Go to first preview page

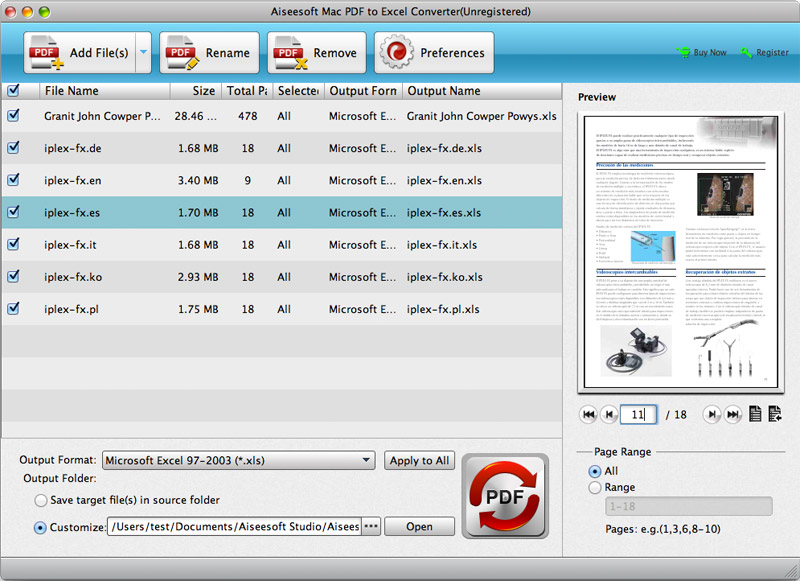point(588,414)
